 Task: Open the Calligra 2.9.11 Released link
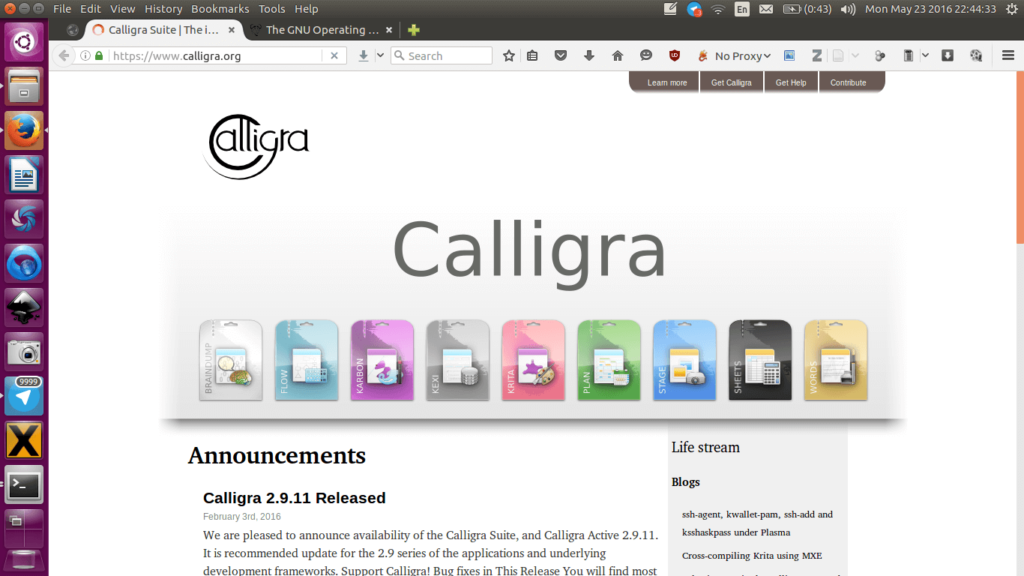pyautogui.click(x=294, y=498)
